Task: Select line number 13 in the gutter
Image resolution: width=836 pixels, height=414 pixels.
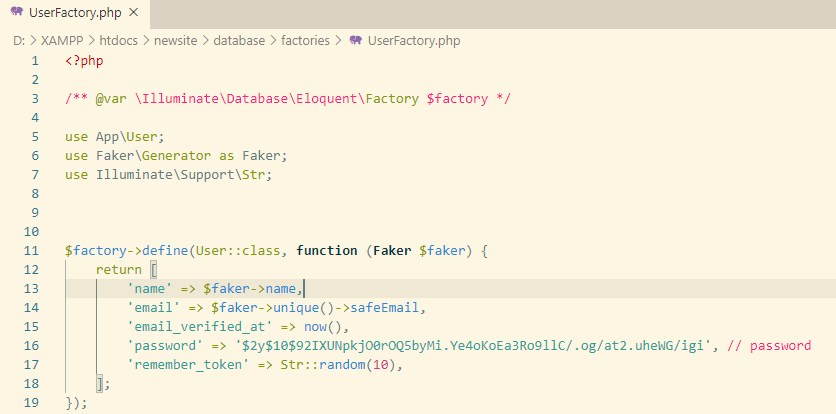Action: (x=30, y=288)
